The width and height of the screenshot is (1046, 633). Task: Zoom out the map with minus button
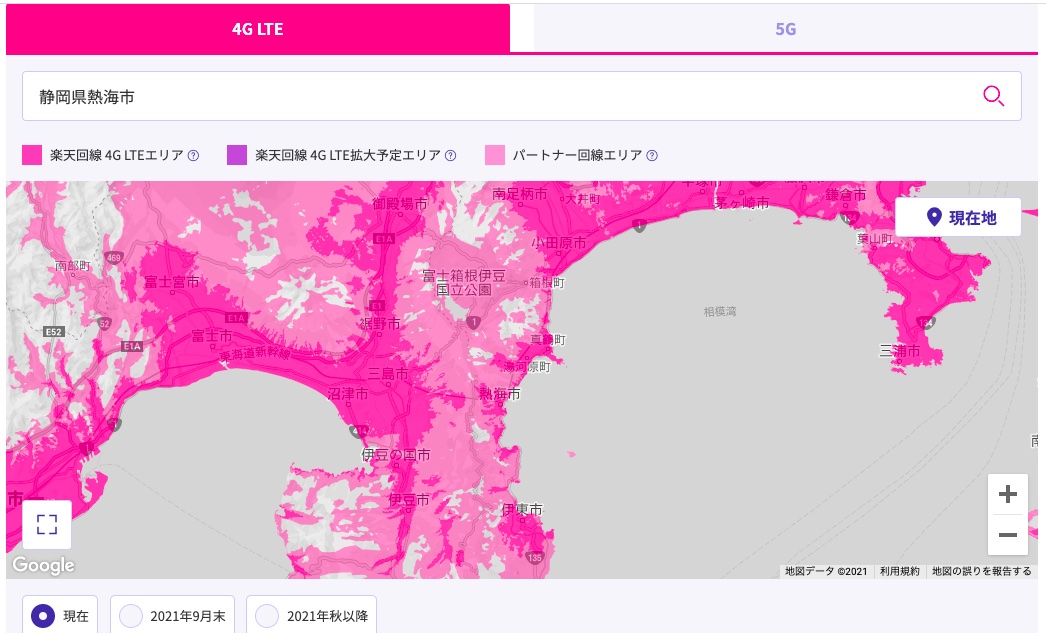click(x=1008, y=535)
